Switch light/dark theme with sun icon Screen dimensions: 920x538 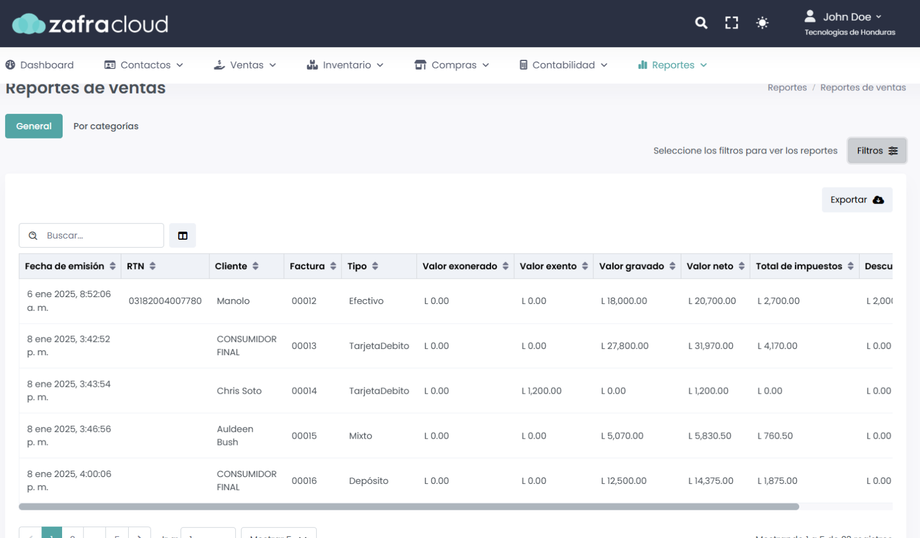pos(762,23)
